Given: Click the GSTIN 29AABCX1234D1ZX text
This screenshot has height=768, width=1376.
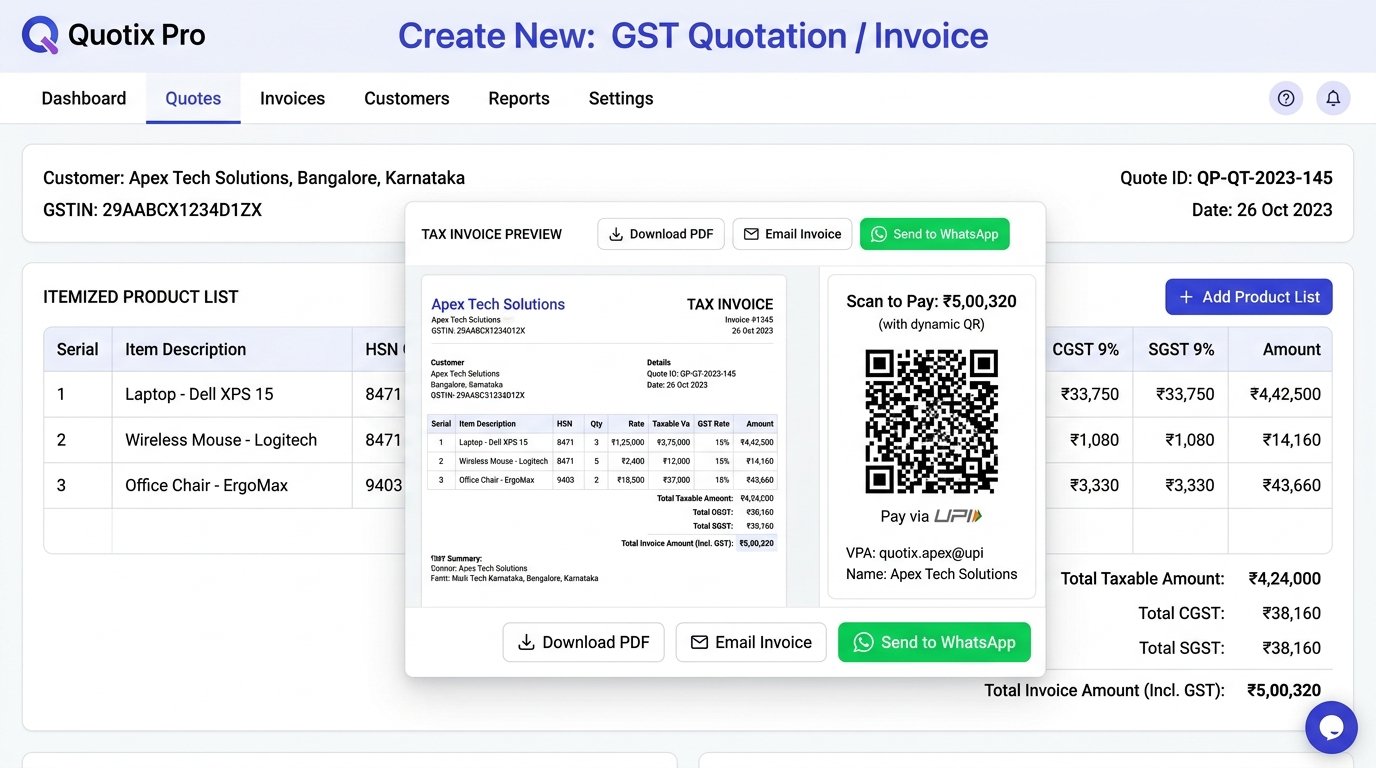Looking at the screenshot, I should 152,210.
